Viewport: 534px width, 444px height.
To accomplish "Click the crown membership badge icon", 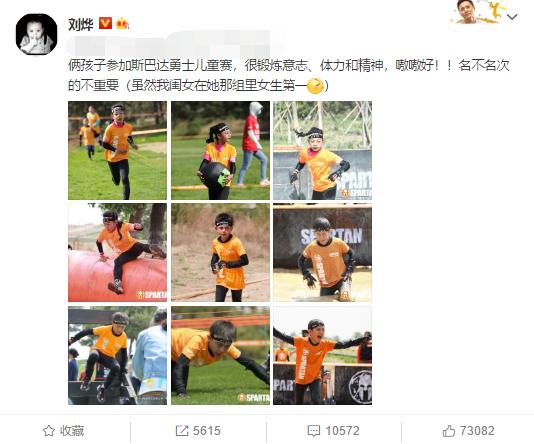I will pos(123,24).
